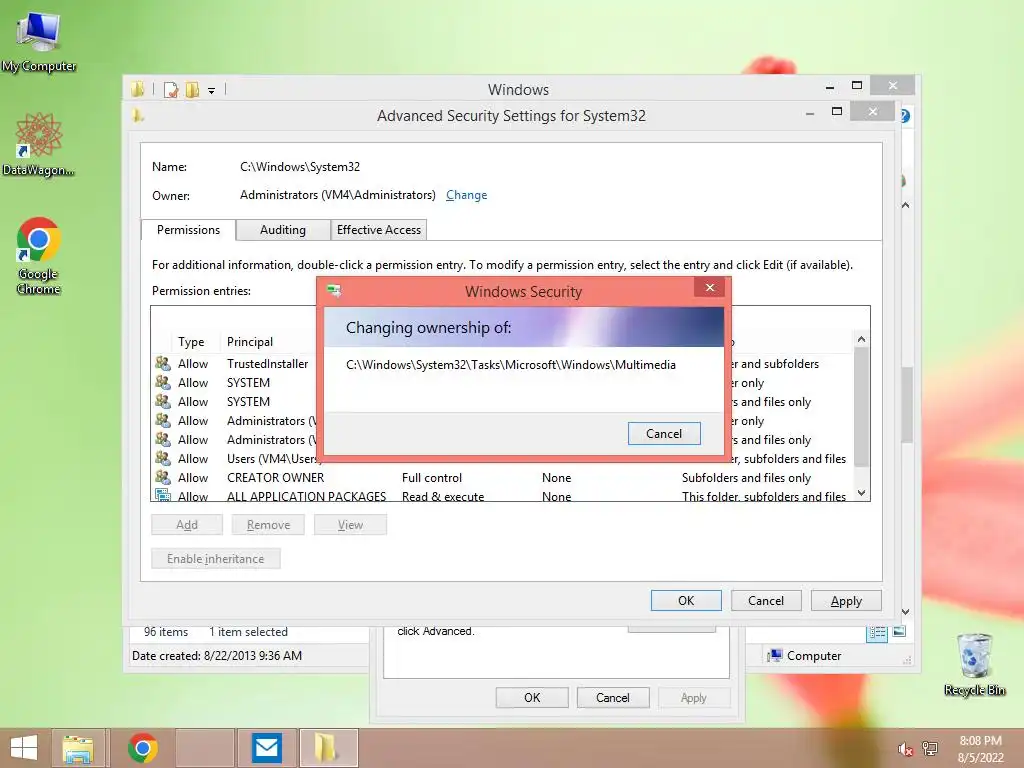Viewport: 1024px width, 768px height.
Task: Switch Explorer to large icons view
Action: [x=899, y=632]
